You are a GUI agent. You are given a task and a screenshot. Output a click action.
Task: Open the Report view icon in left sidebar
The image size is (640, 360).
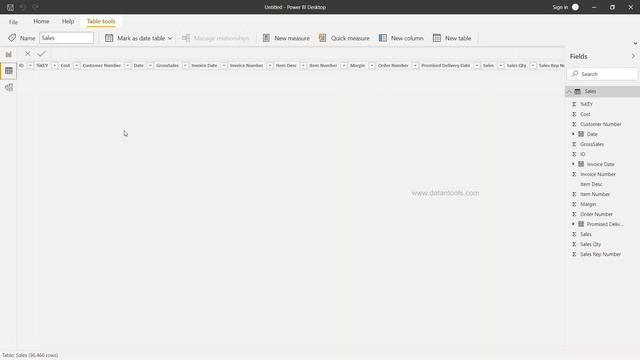tap(9, 54)
